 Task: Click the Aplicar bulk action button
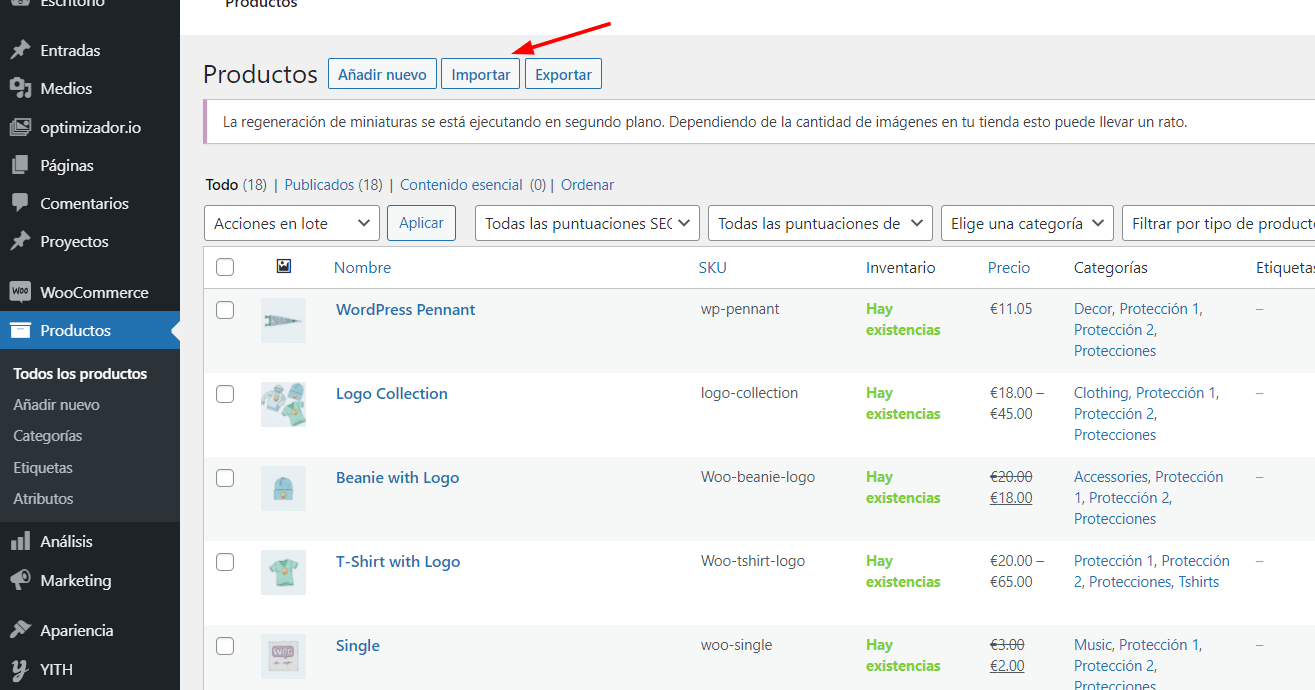[x=421, y=223]
